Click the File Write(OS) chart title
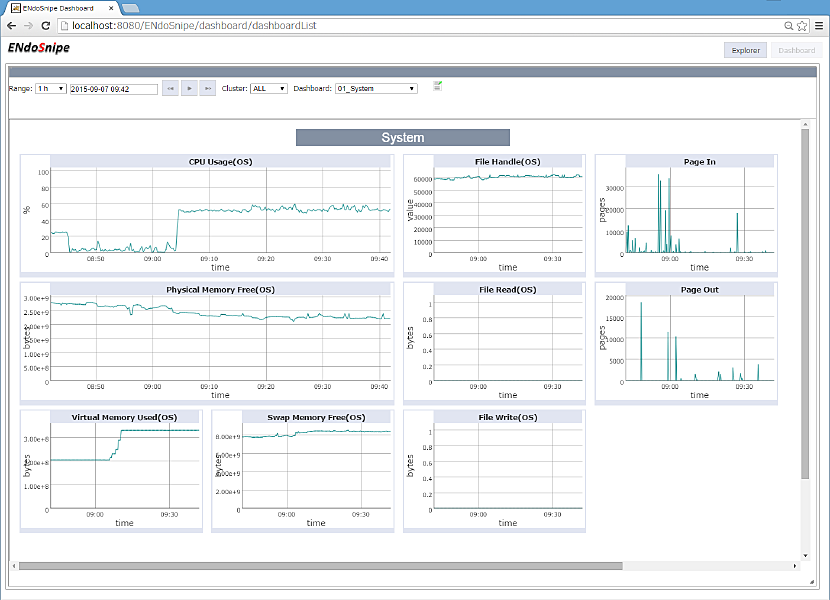The image size is (830, 600). click(x=508, y=417)
